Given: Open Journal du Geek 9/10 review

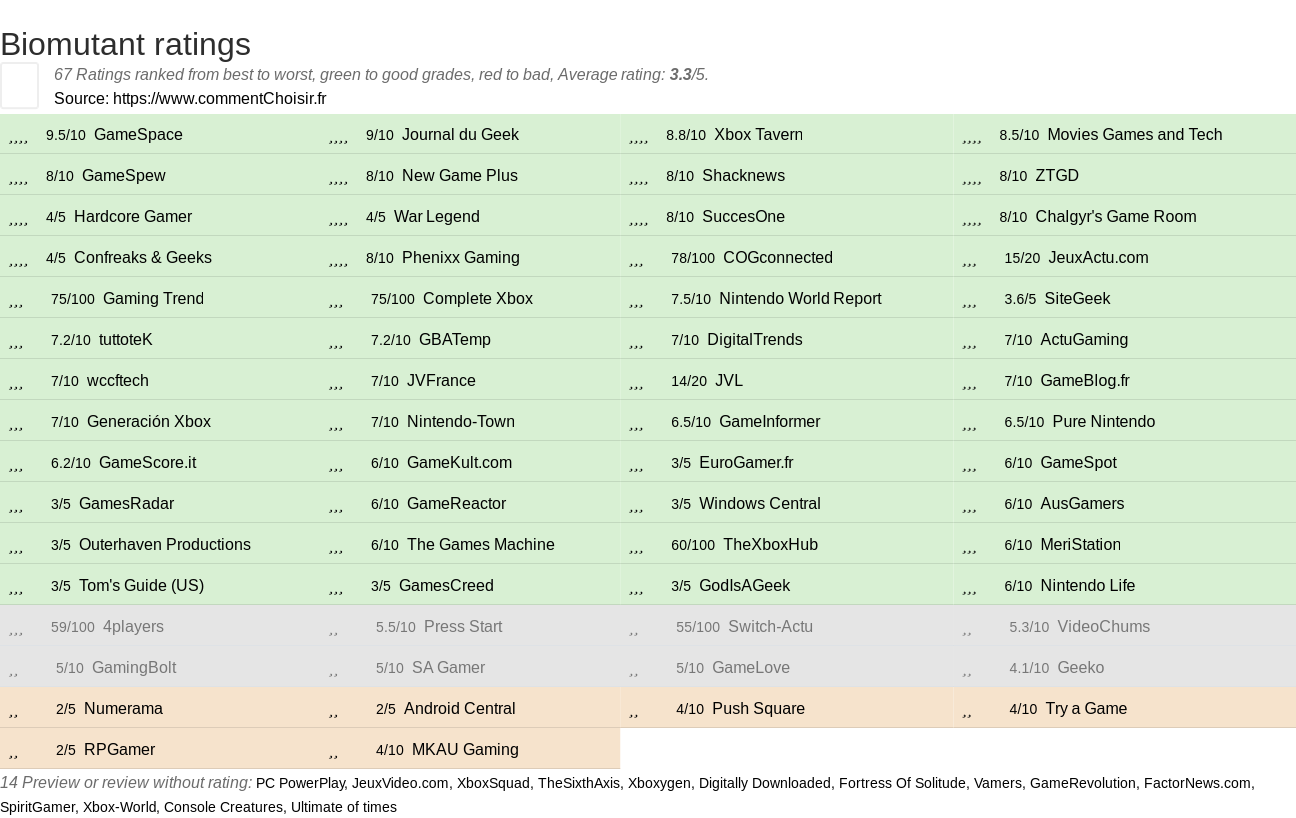Looking at the screenshot, I should 460,134.
